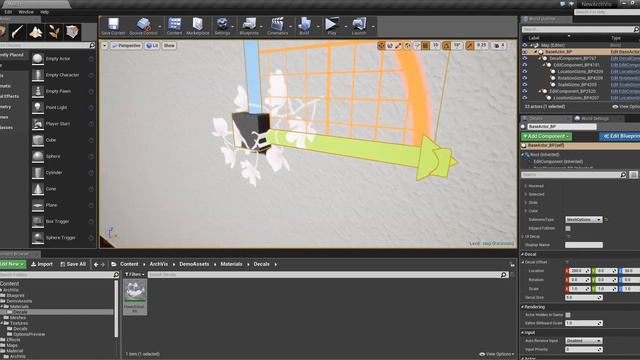Open the Blueprints toolbar icon

(249, 26)
